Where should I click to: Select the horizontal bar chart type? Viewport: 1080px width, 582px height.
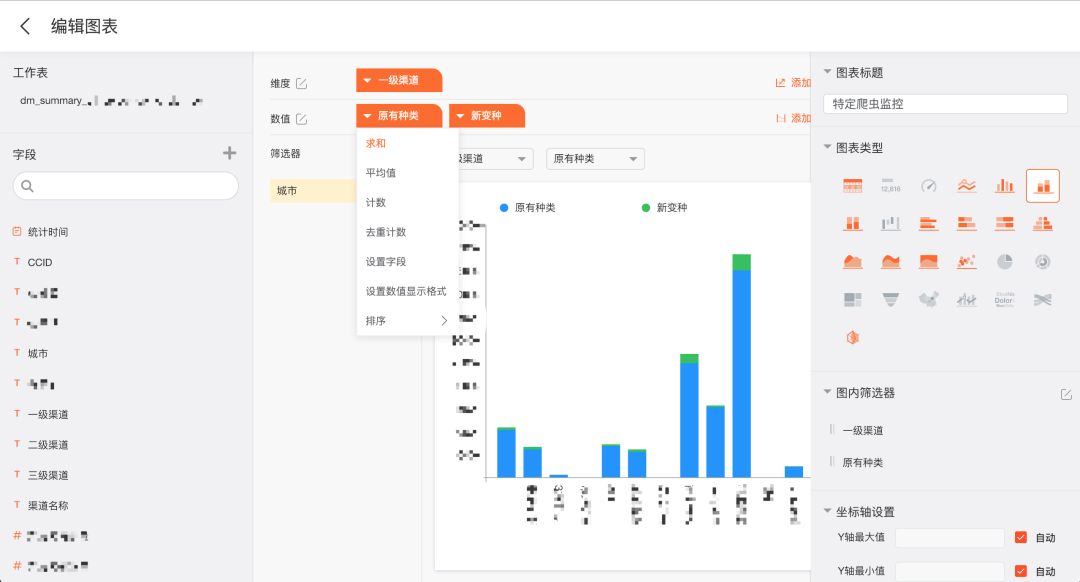click(928, 223)
